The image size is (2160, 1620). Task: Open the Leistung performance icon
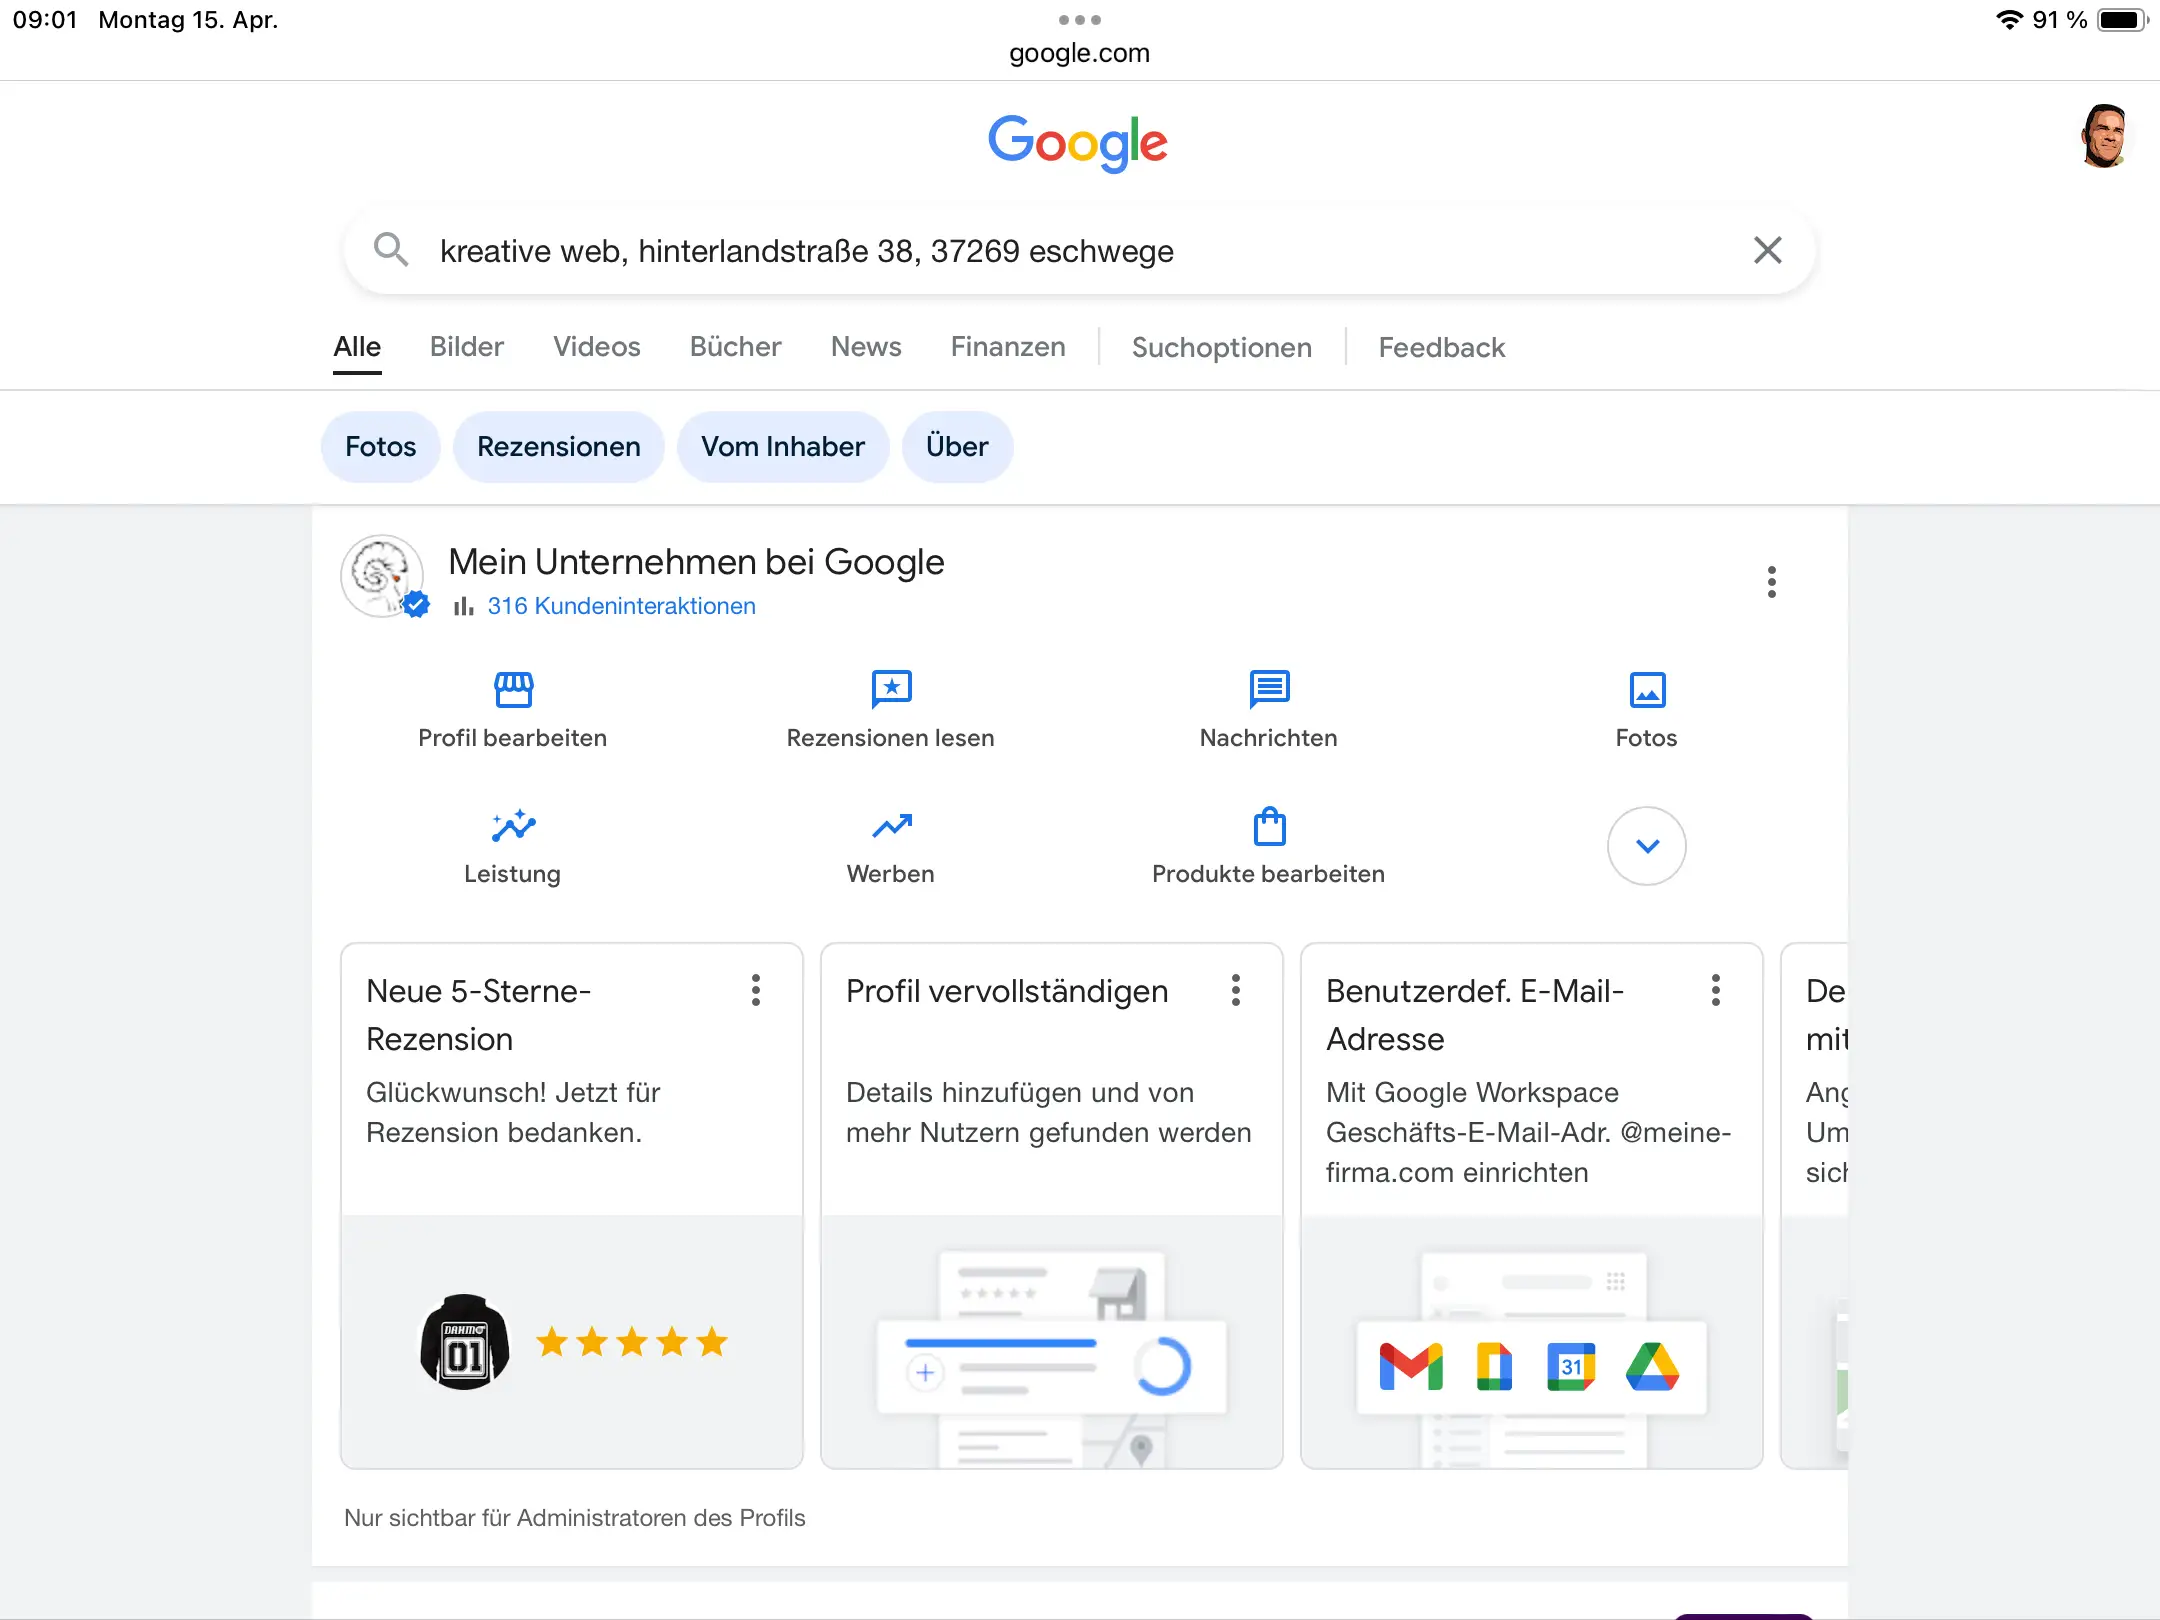pyautogui.click(x=513, y=826)
